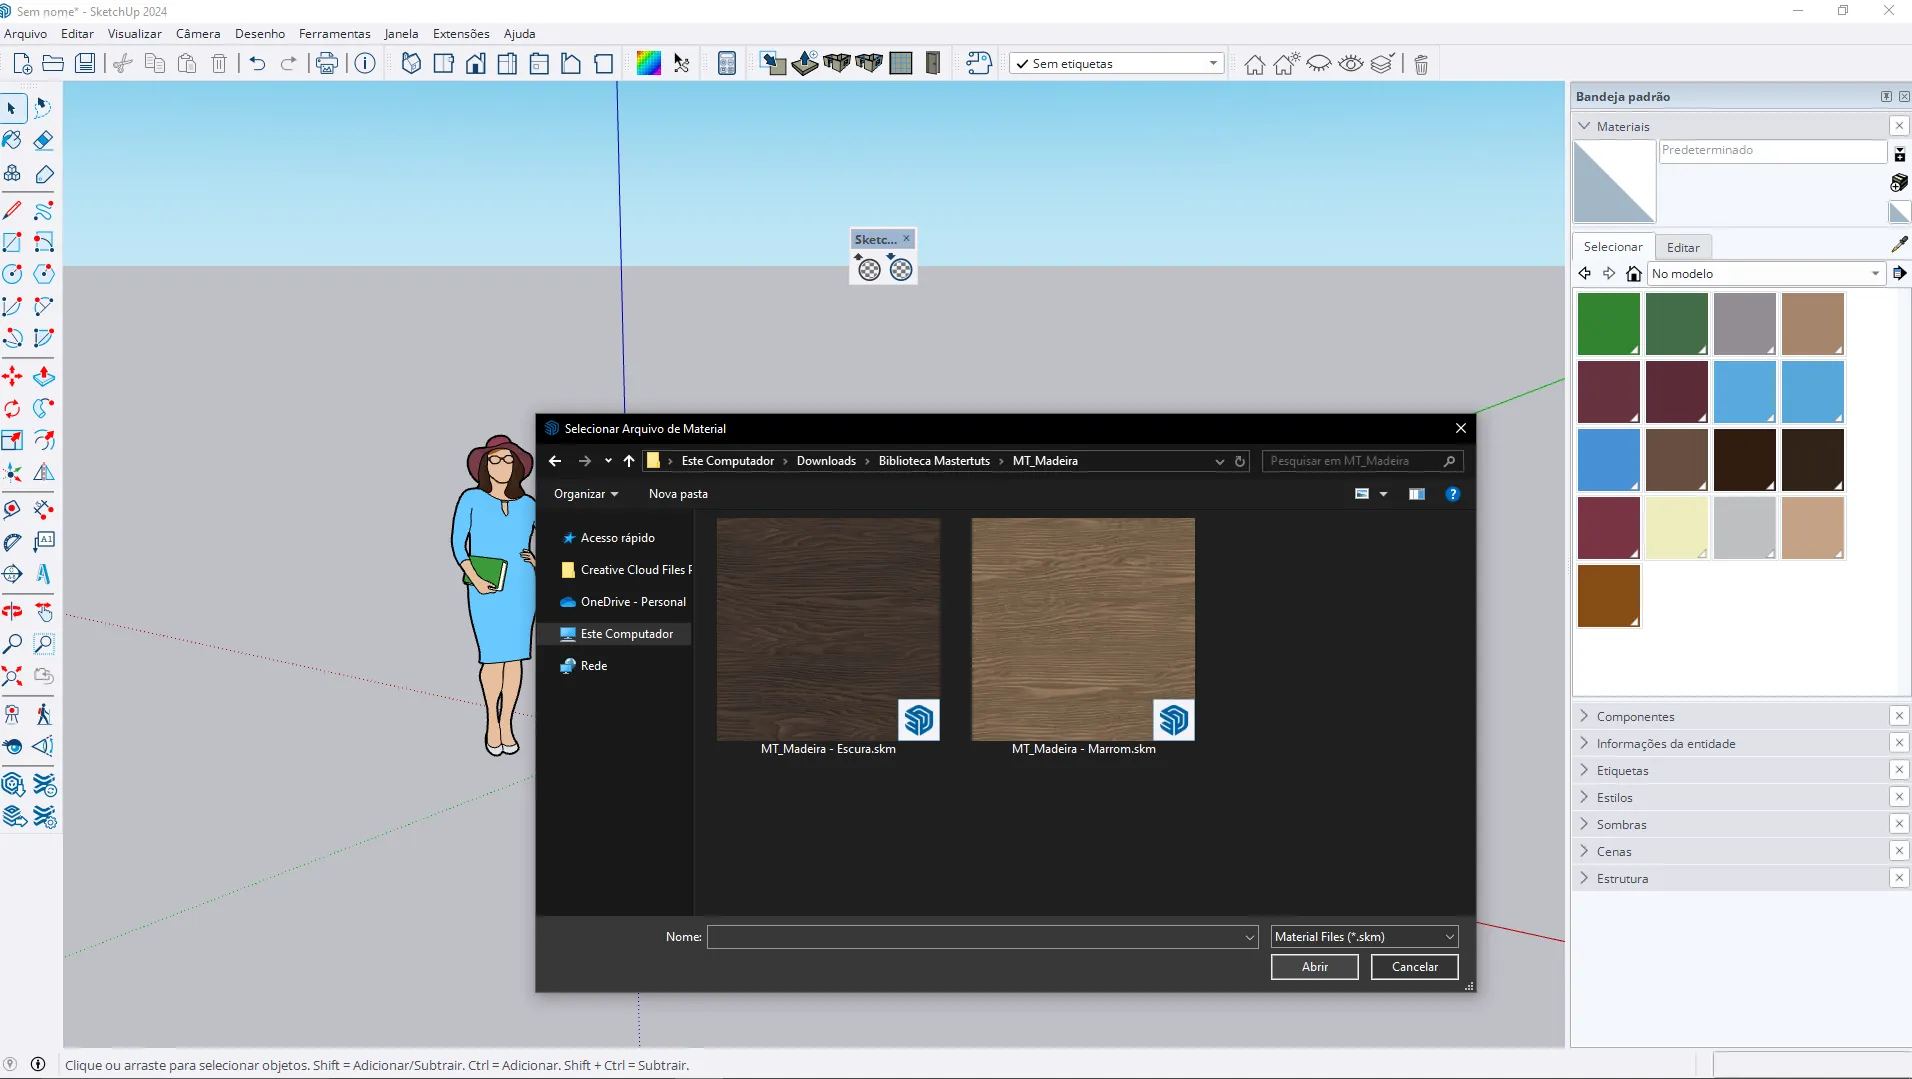Select the Eraser tool
1912x1079 pixels.
pyautogui.click(x=43, y=141)
